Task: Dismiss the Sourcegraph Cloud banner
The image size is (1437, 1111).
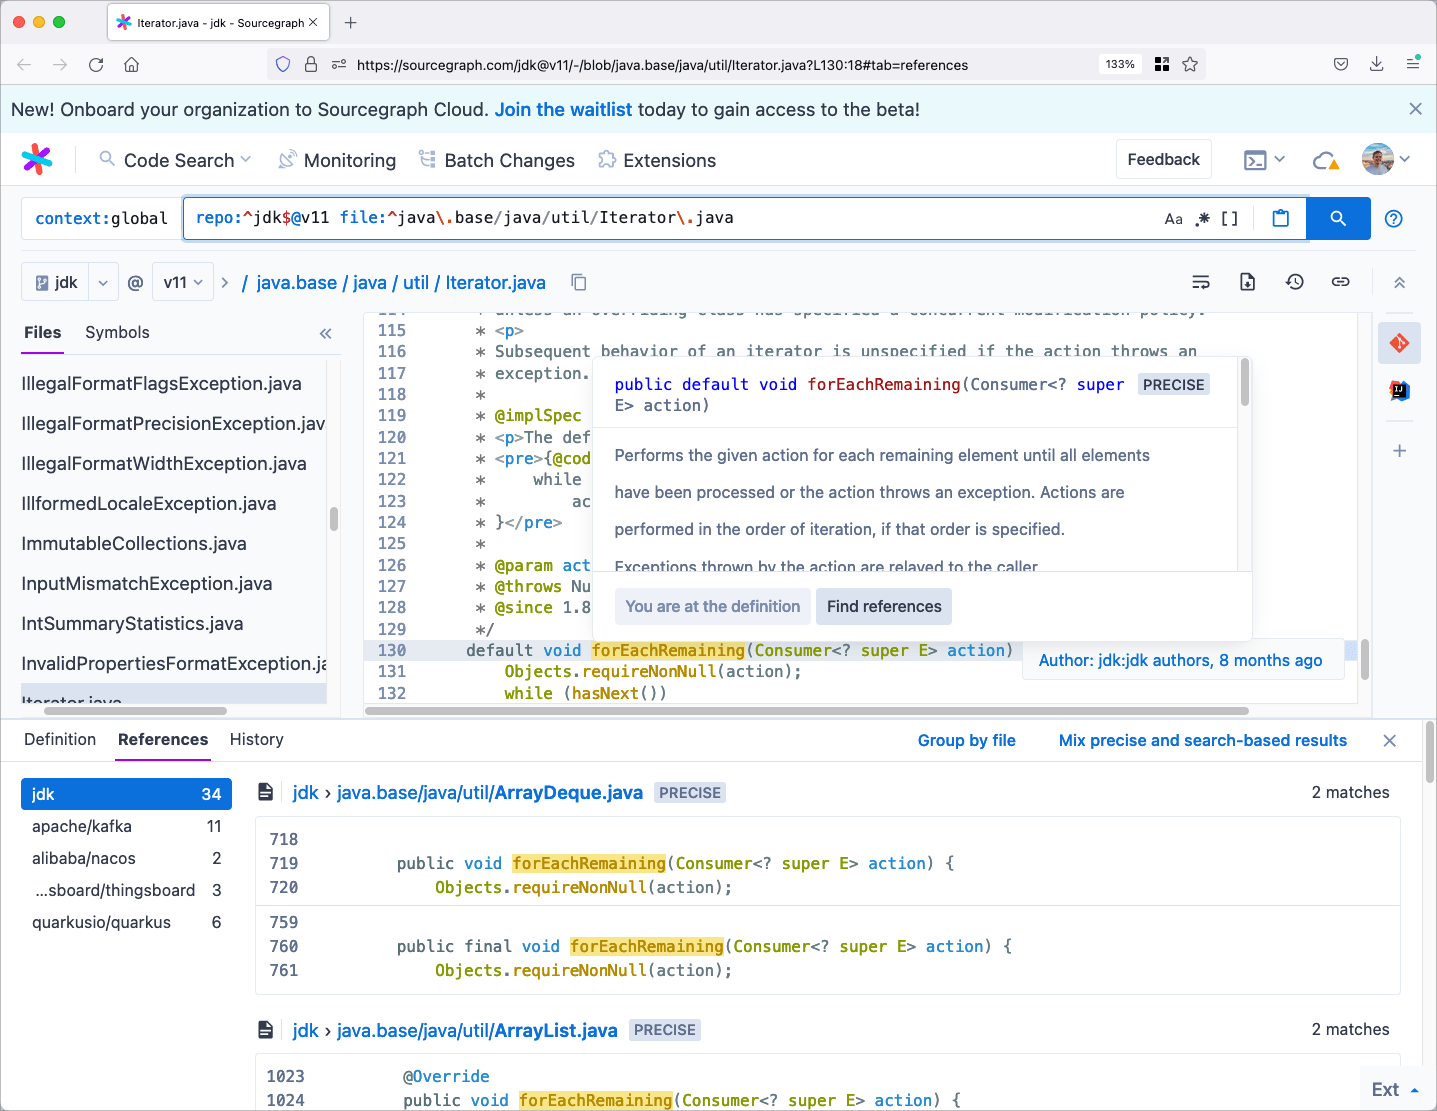Action: [x=1415, y=109]
